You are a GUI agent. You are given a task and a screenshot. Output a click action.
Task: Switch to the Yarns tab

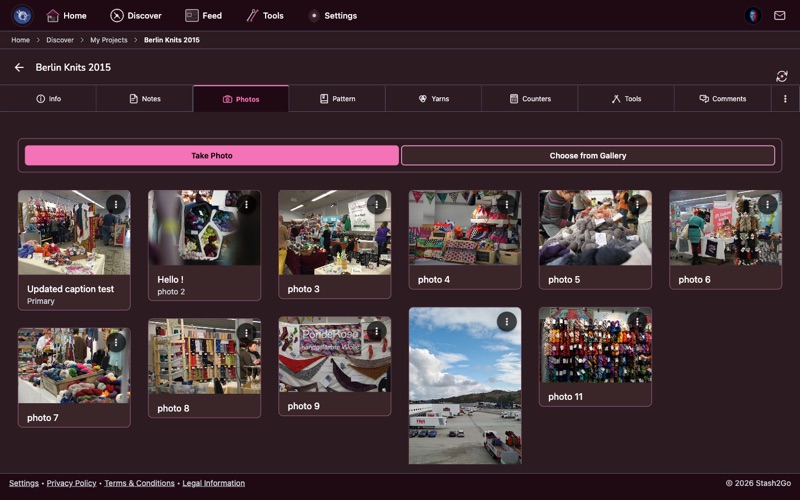click(433, 99)
